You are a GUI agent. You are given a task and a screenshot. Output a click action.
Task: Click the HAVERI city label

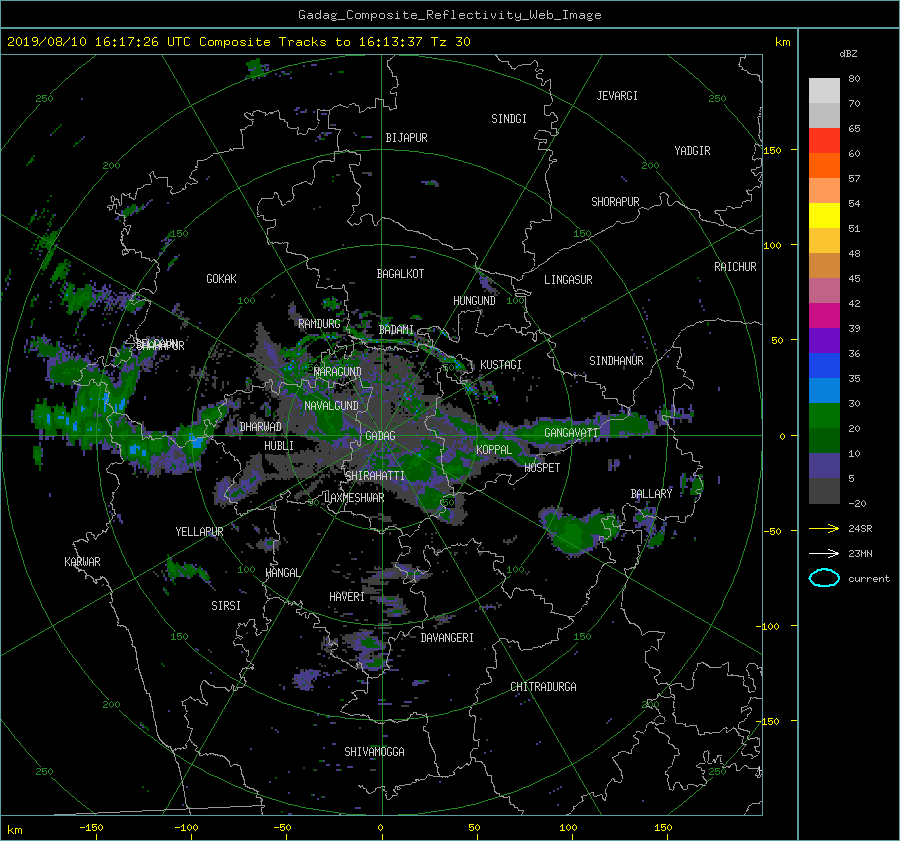pyautogui.click(x=347, y=597)
